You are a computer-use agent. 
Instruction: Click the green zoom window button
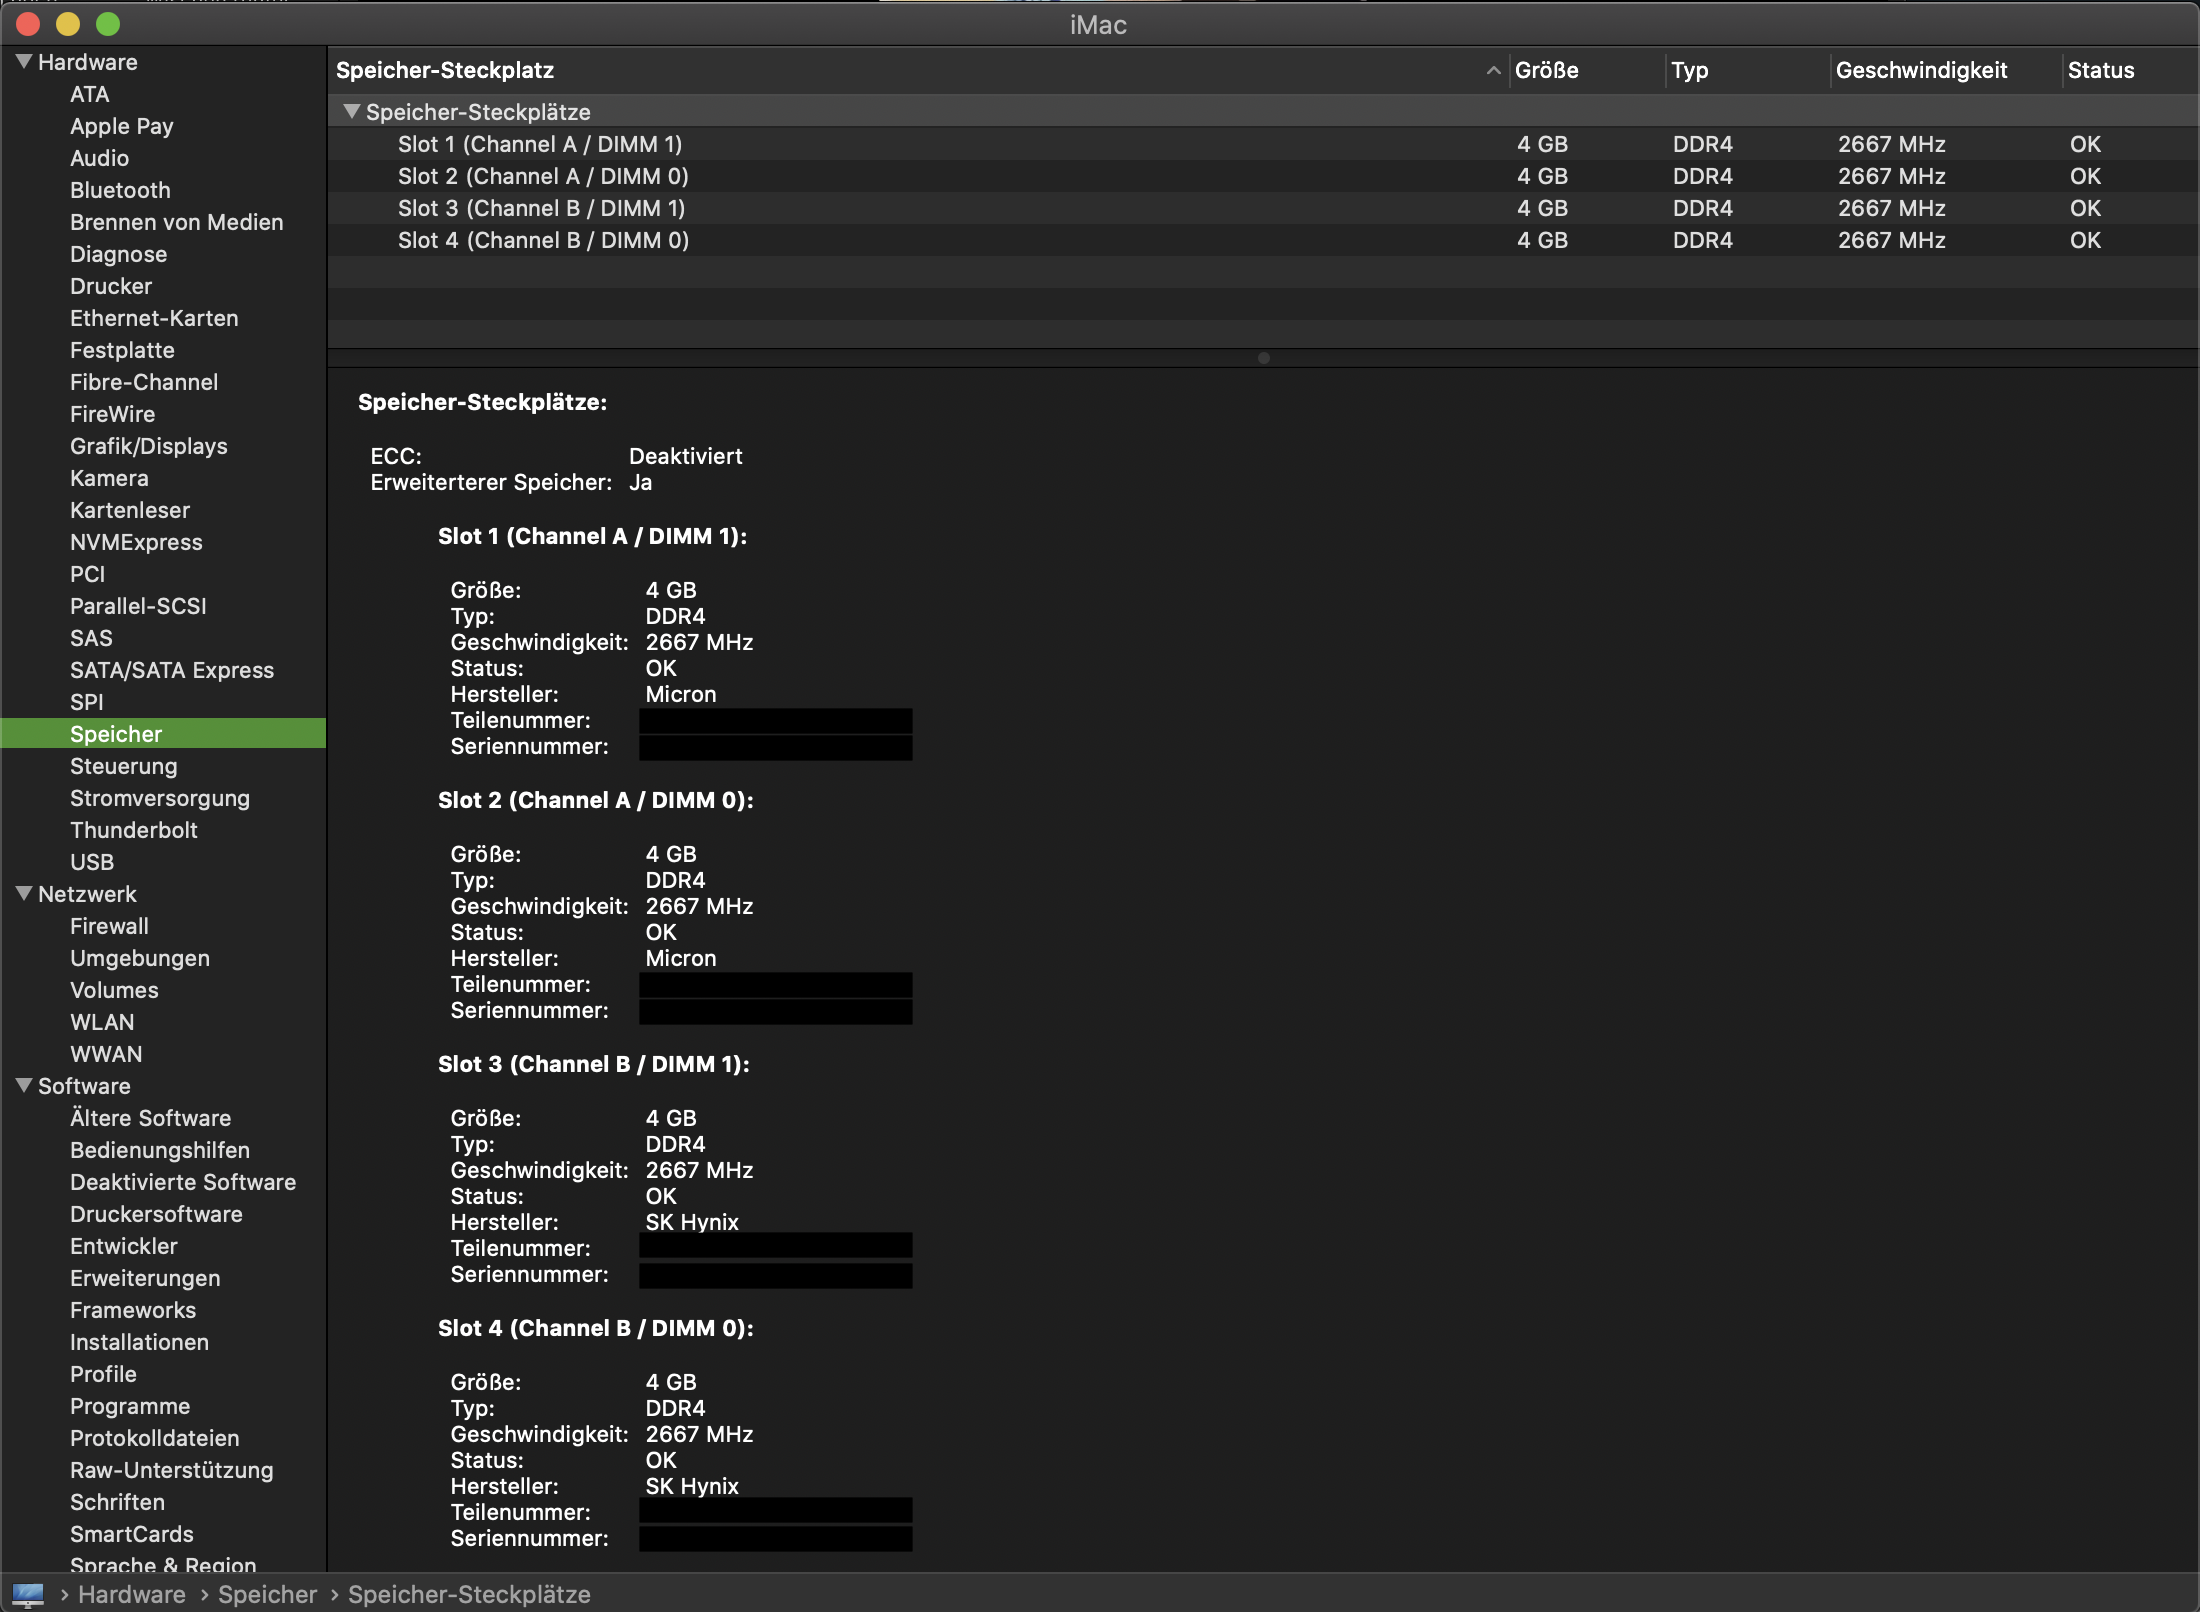(x=108, y=24)
